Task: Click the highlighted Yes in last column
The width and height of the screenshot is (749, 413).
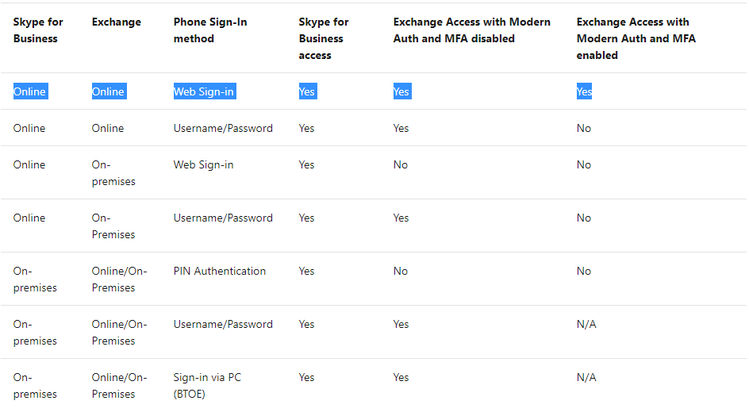Action: (584, 92)
